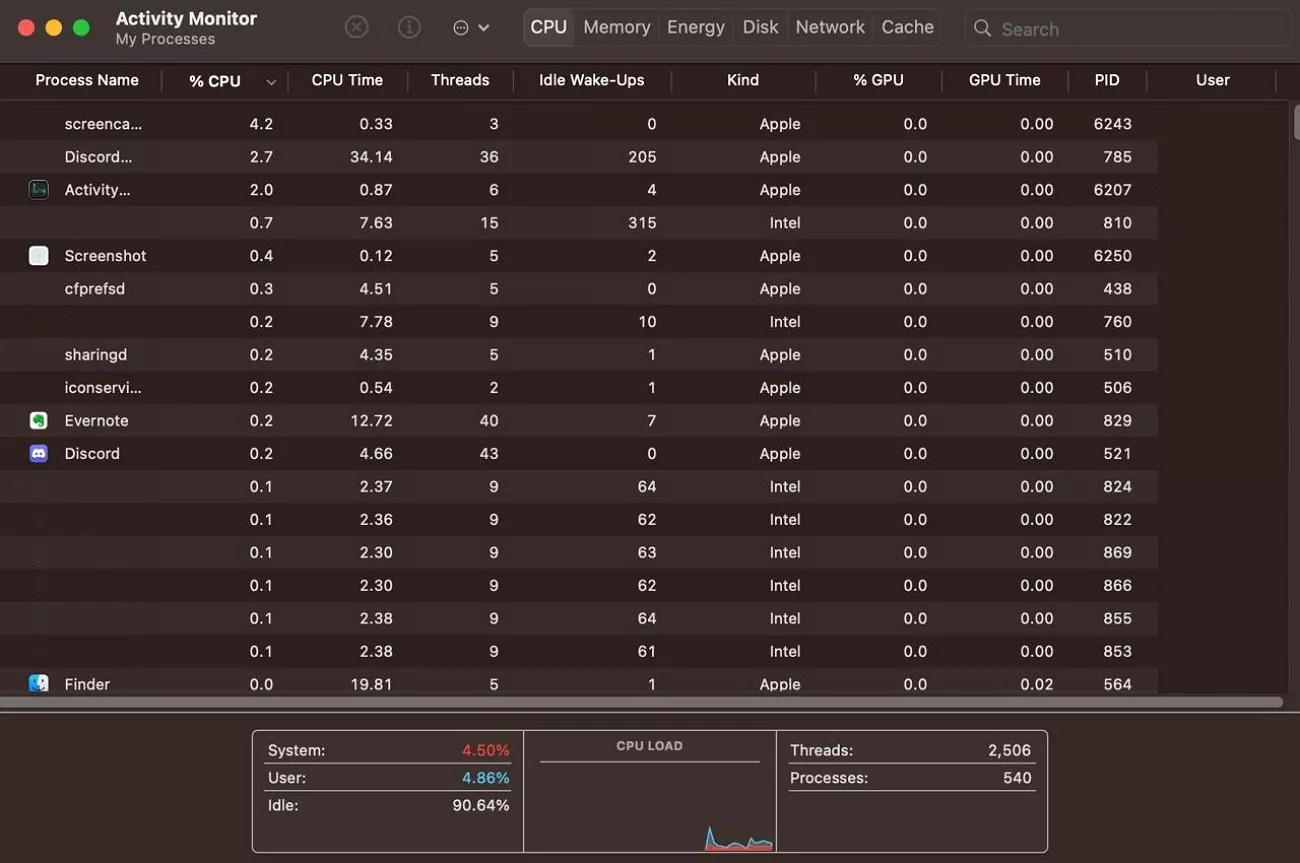Click the User 4.86% readout
Screen dimensions: 1300x863
click(x=486, y=778)
